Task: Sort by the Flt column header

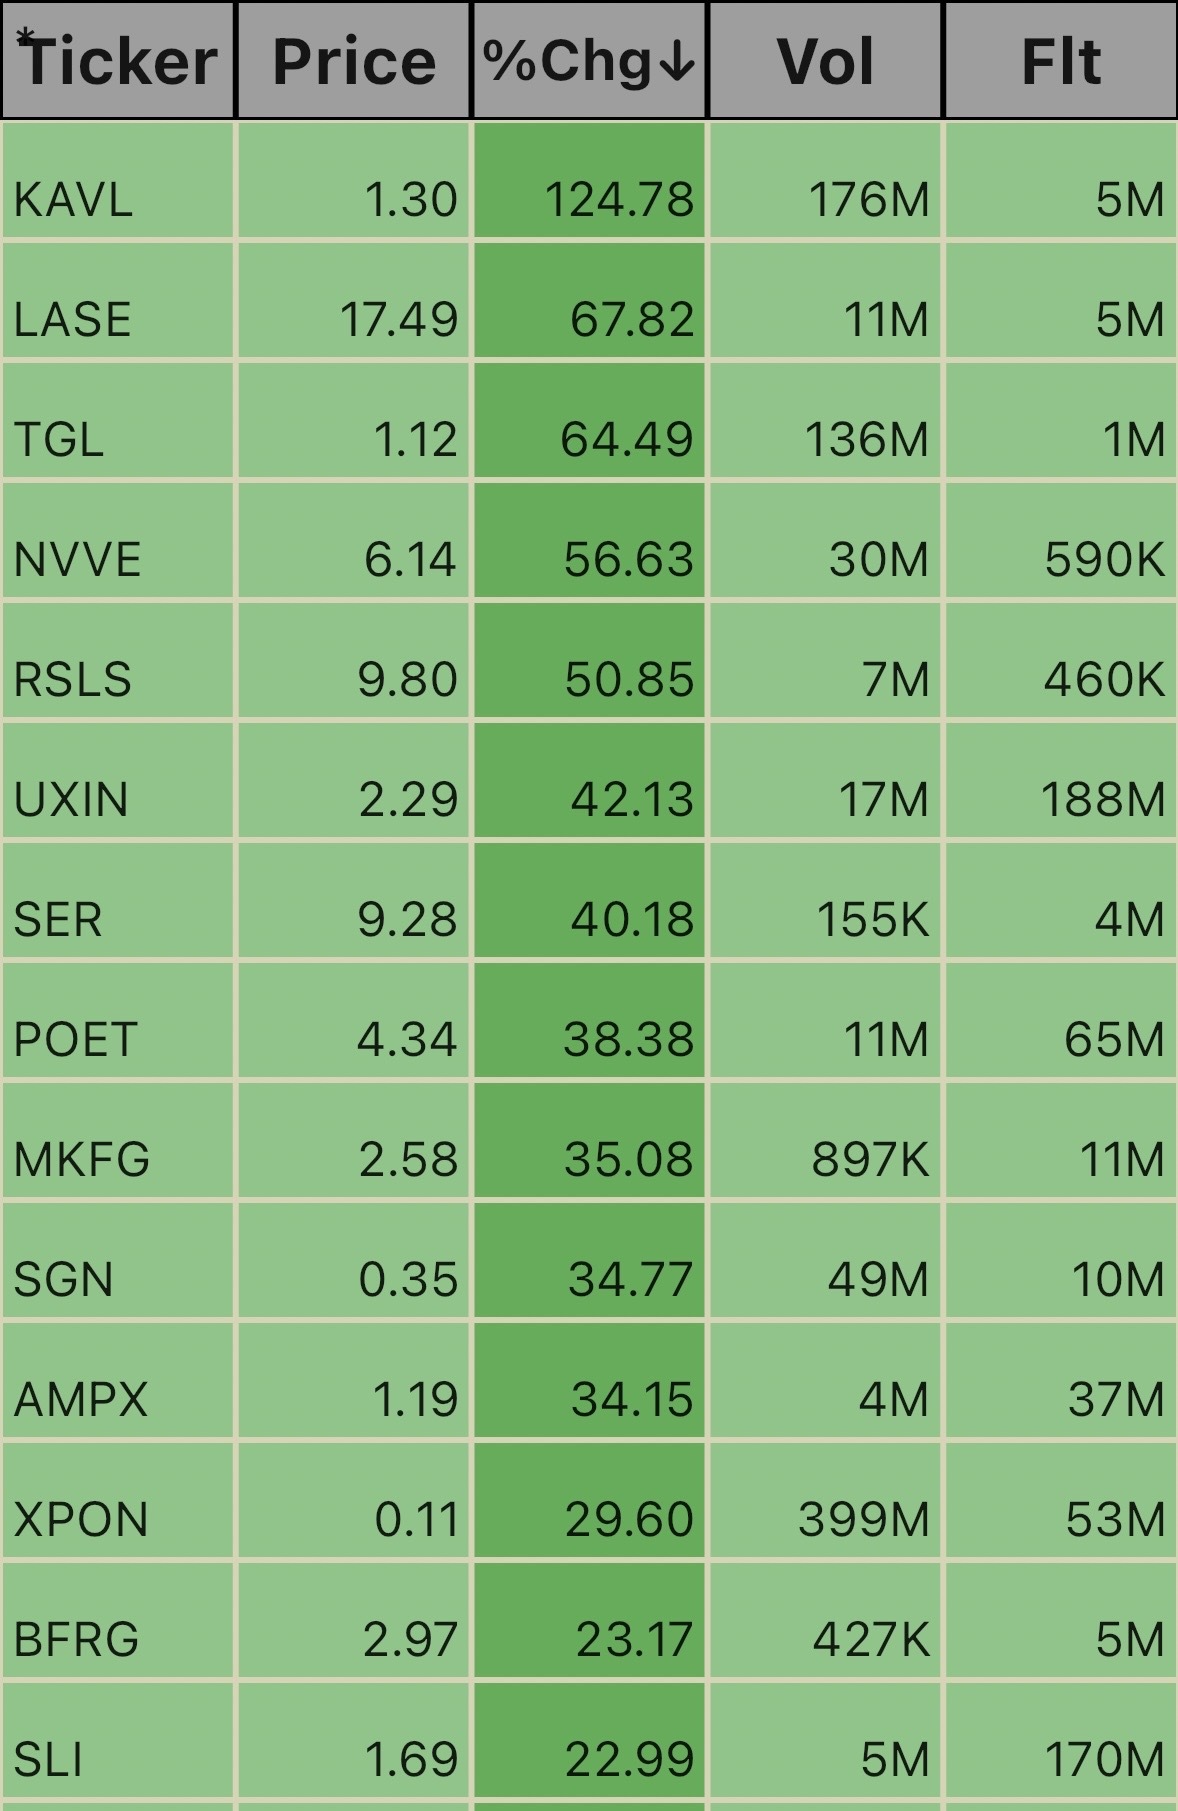Action: tap(1060, 60)
